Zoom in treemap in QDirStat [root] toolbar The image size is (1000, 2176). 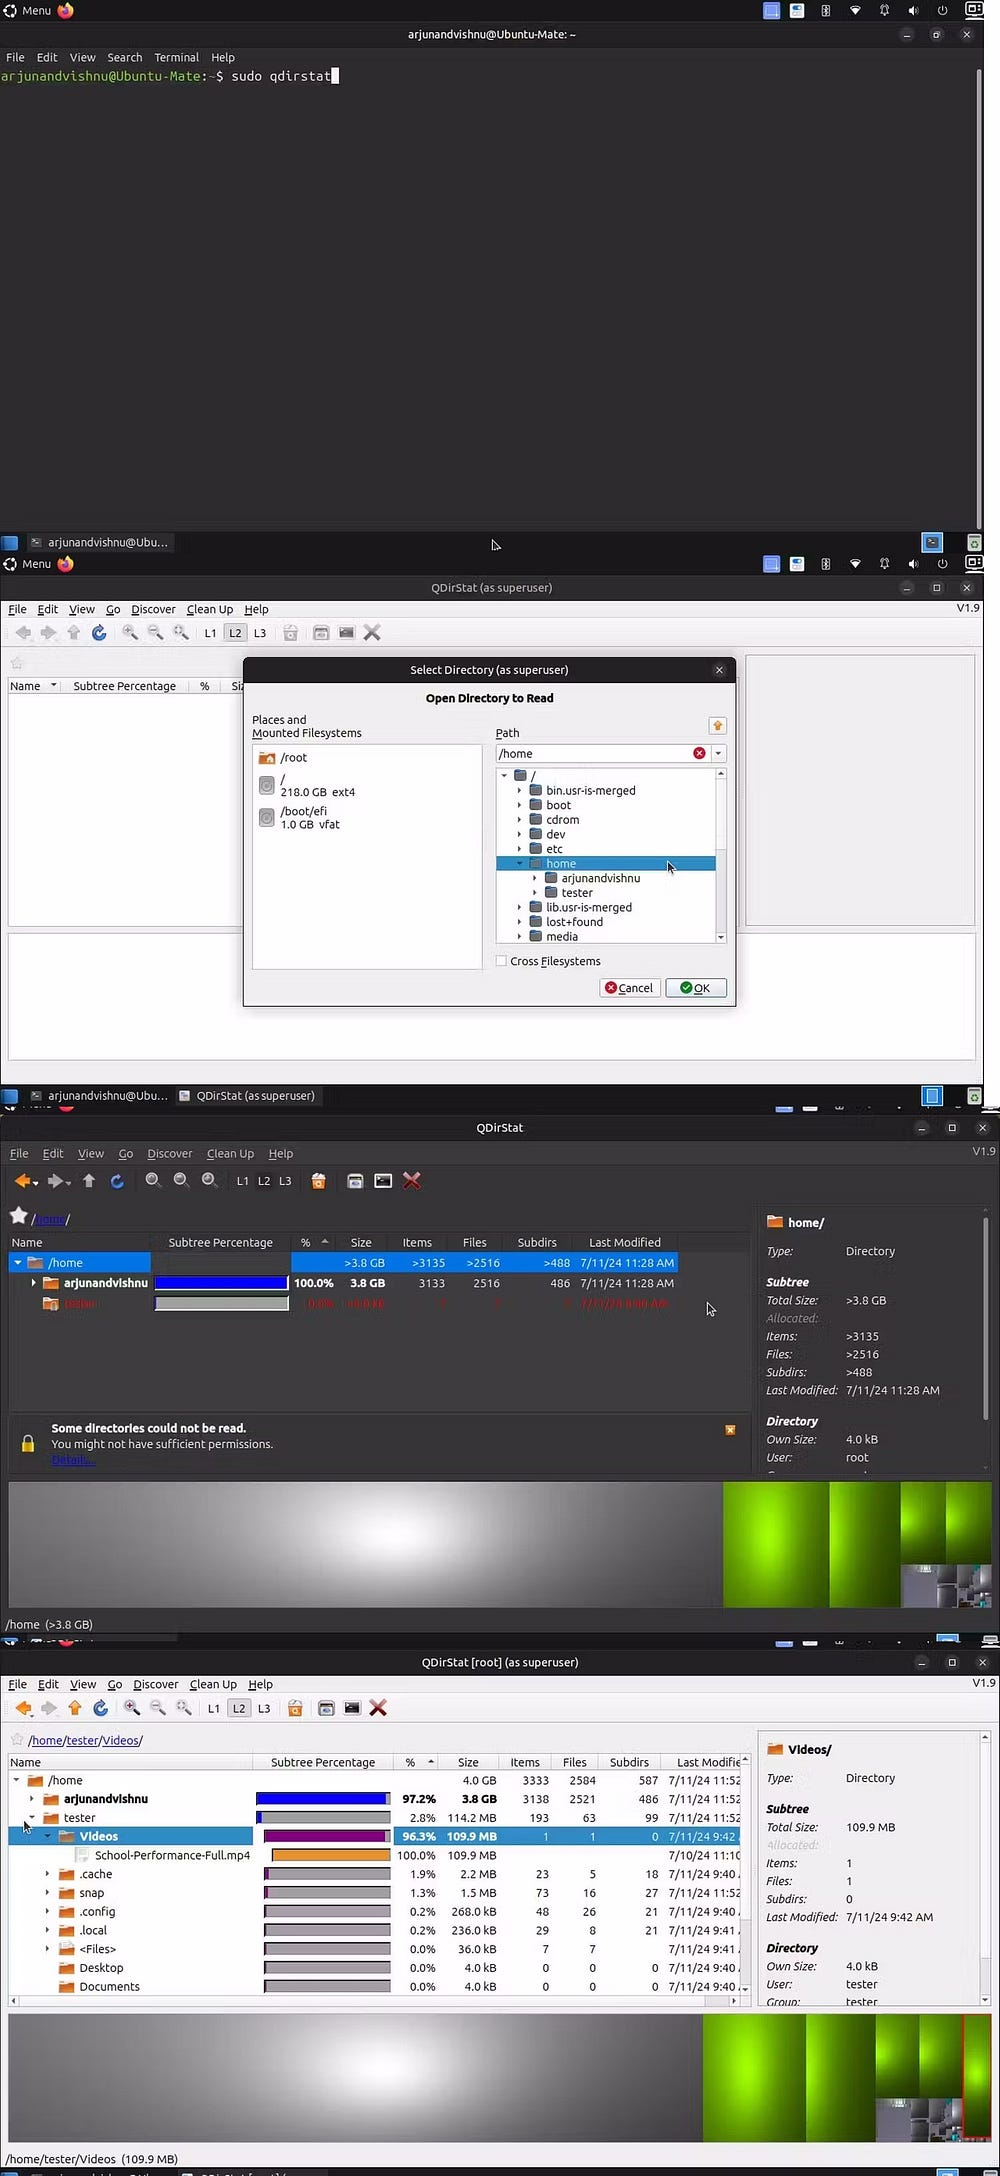(132, 1708)
